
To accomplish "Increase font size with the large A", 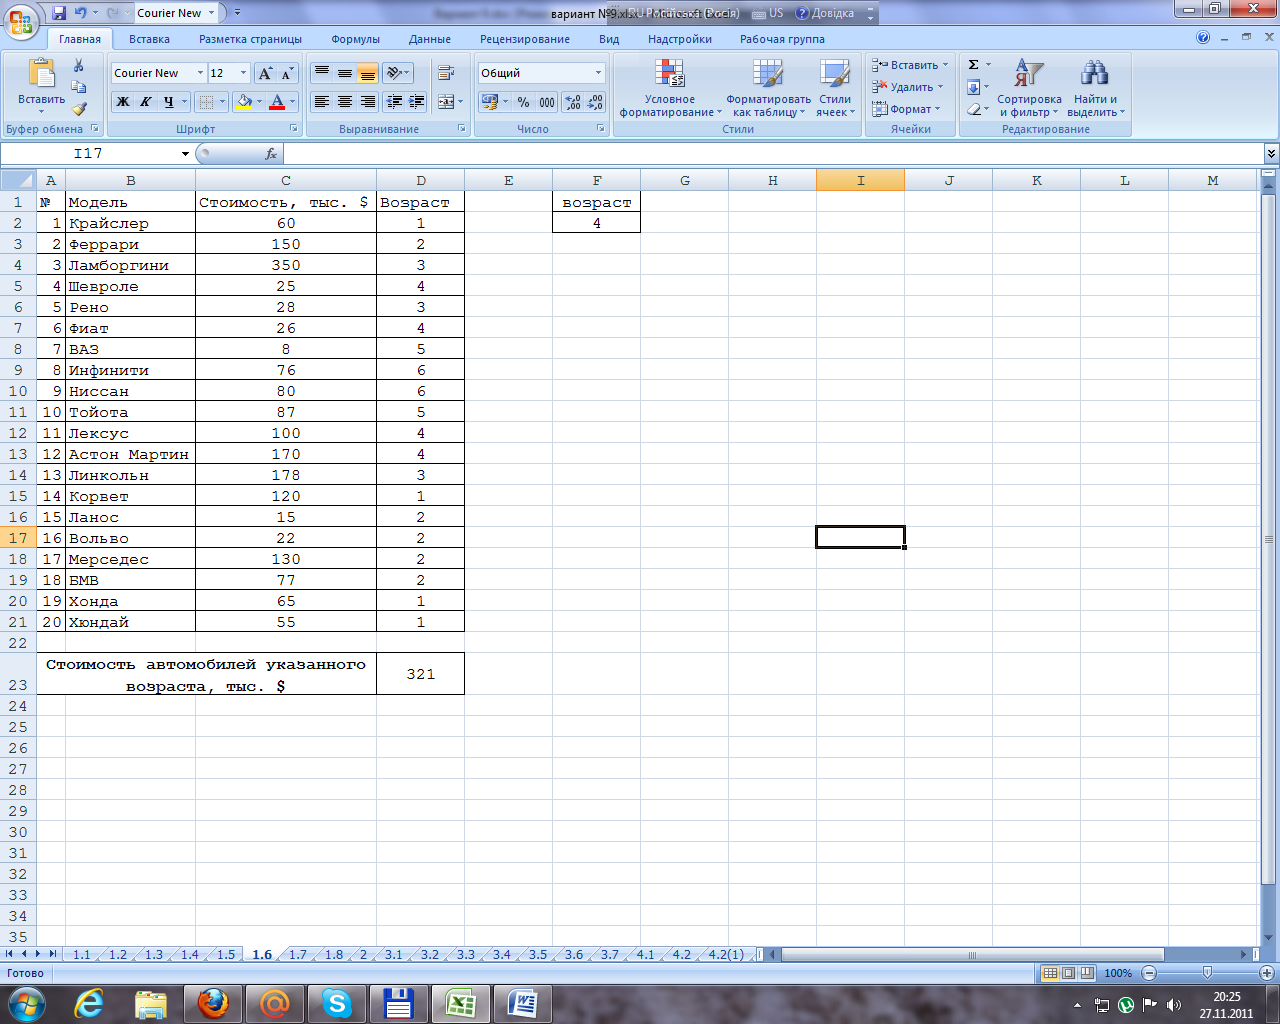I will tap(265, 73).
